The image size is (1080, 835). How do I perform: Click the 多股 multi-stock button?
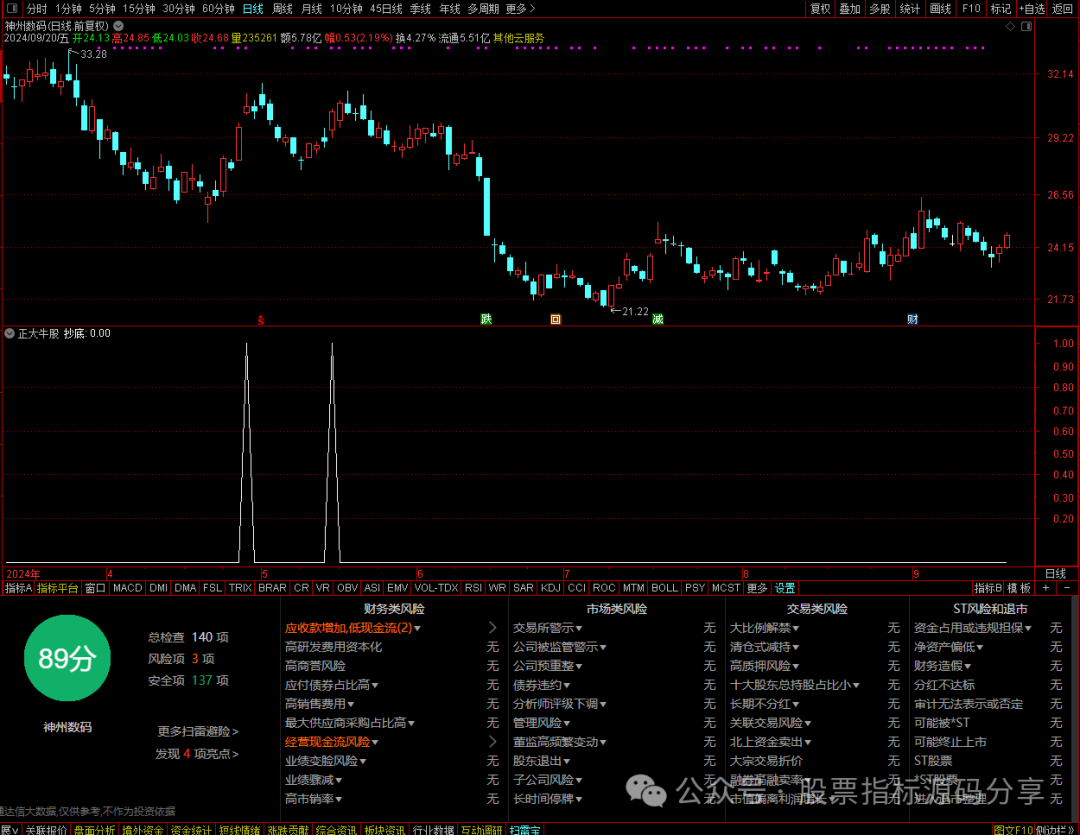pos(880,8)
